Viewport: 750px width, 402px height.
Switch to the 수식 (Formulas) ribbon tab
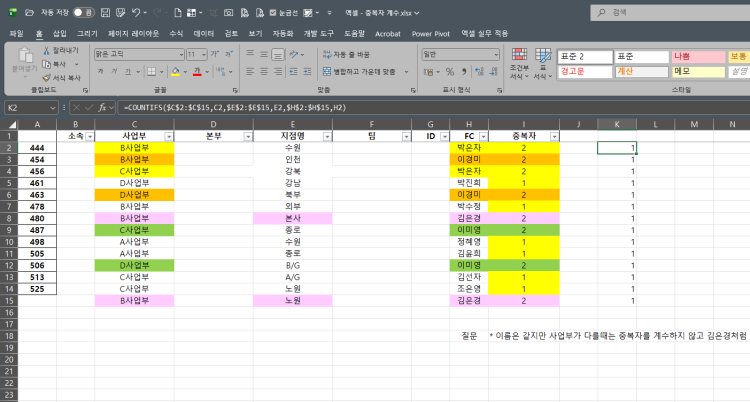point(176,33)
